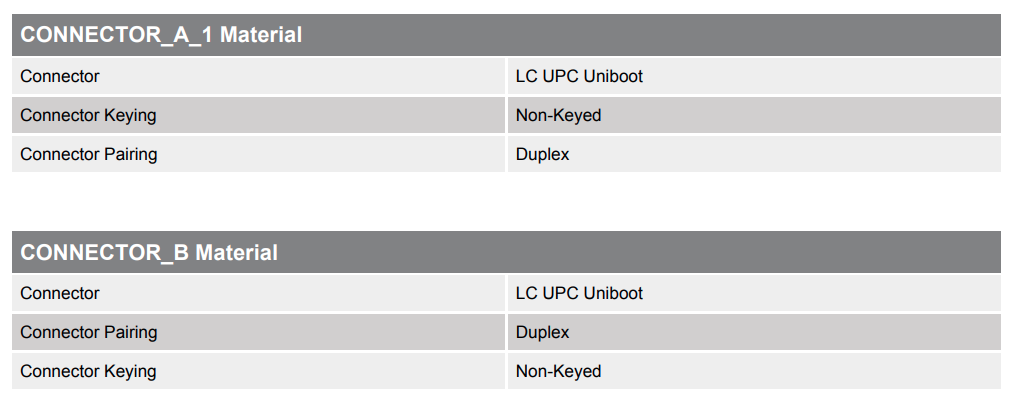Click the Duplex value in CONNECTOR_A_1 table
The width and height of the screenshot is (1013, 411).
542,154
